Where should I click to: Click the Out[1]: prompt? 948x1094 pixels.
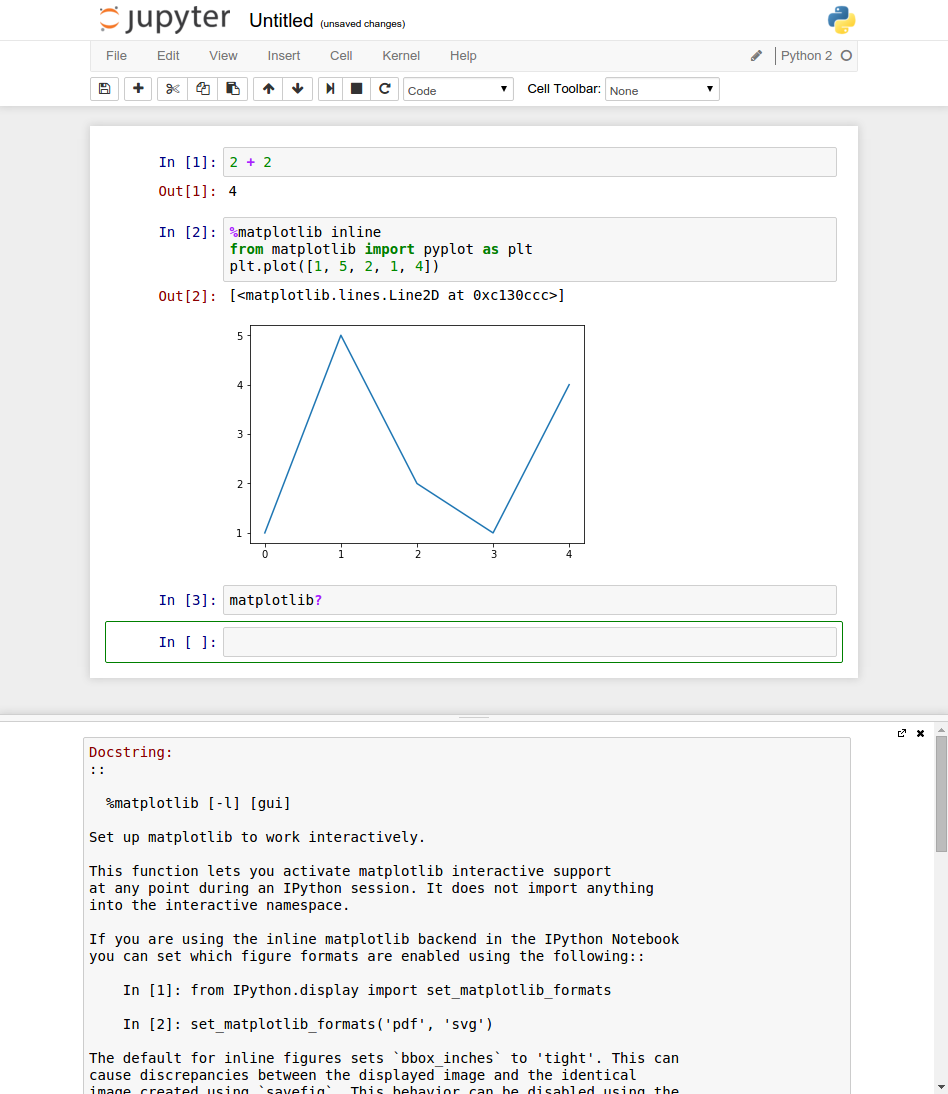187,191
